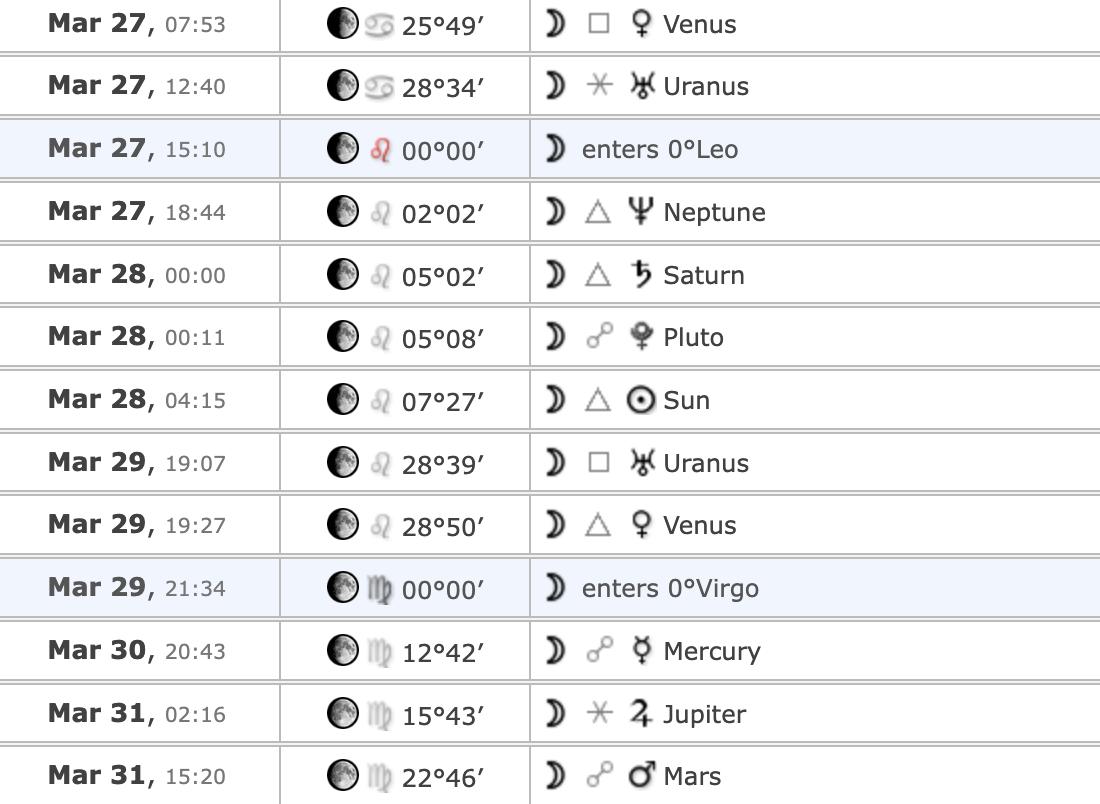
Task: Click the Virgo sign icon at 00°00′
Action: [x=380, y=589]
